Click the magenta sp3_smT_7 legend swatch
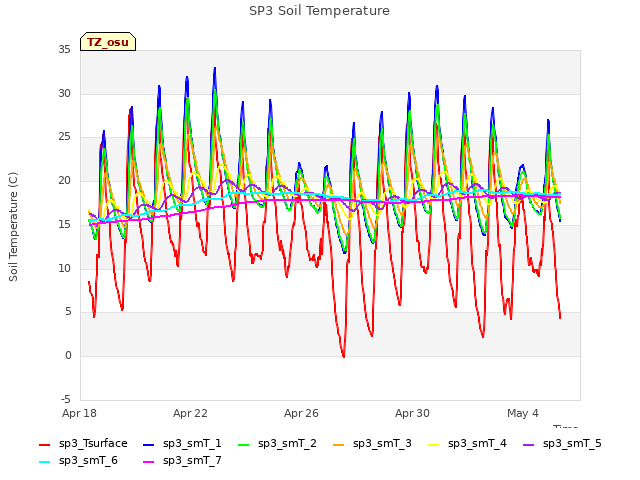Screen dimensions: 640x480 pyautogui.click(x=149, y=462)
